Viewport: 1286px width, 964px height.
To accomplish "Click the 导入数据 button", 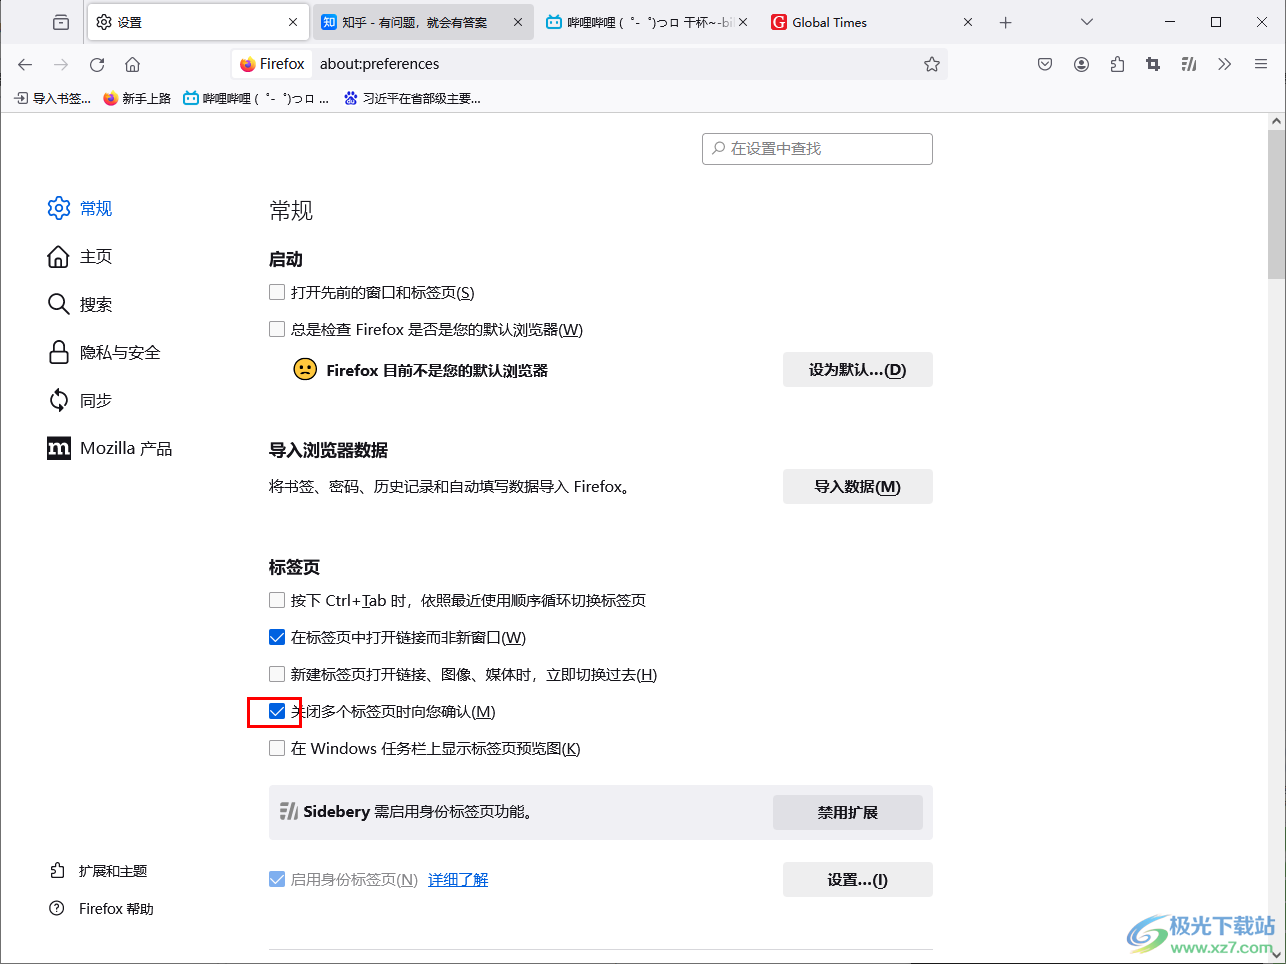I will coord(858,487).
